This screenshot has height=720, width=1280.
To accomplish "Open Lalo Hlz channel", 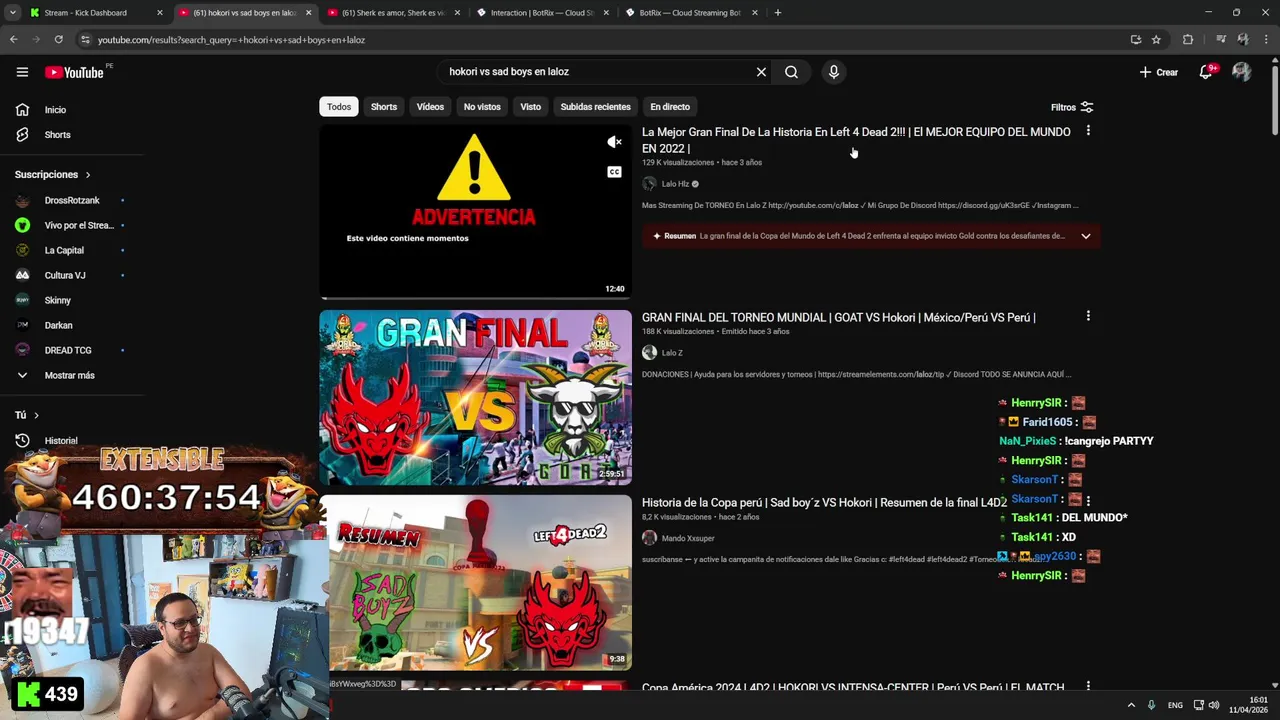I will coord(675,184).
